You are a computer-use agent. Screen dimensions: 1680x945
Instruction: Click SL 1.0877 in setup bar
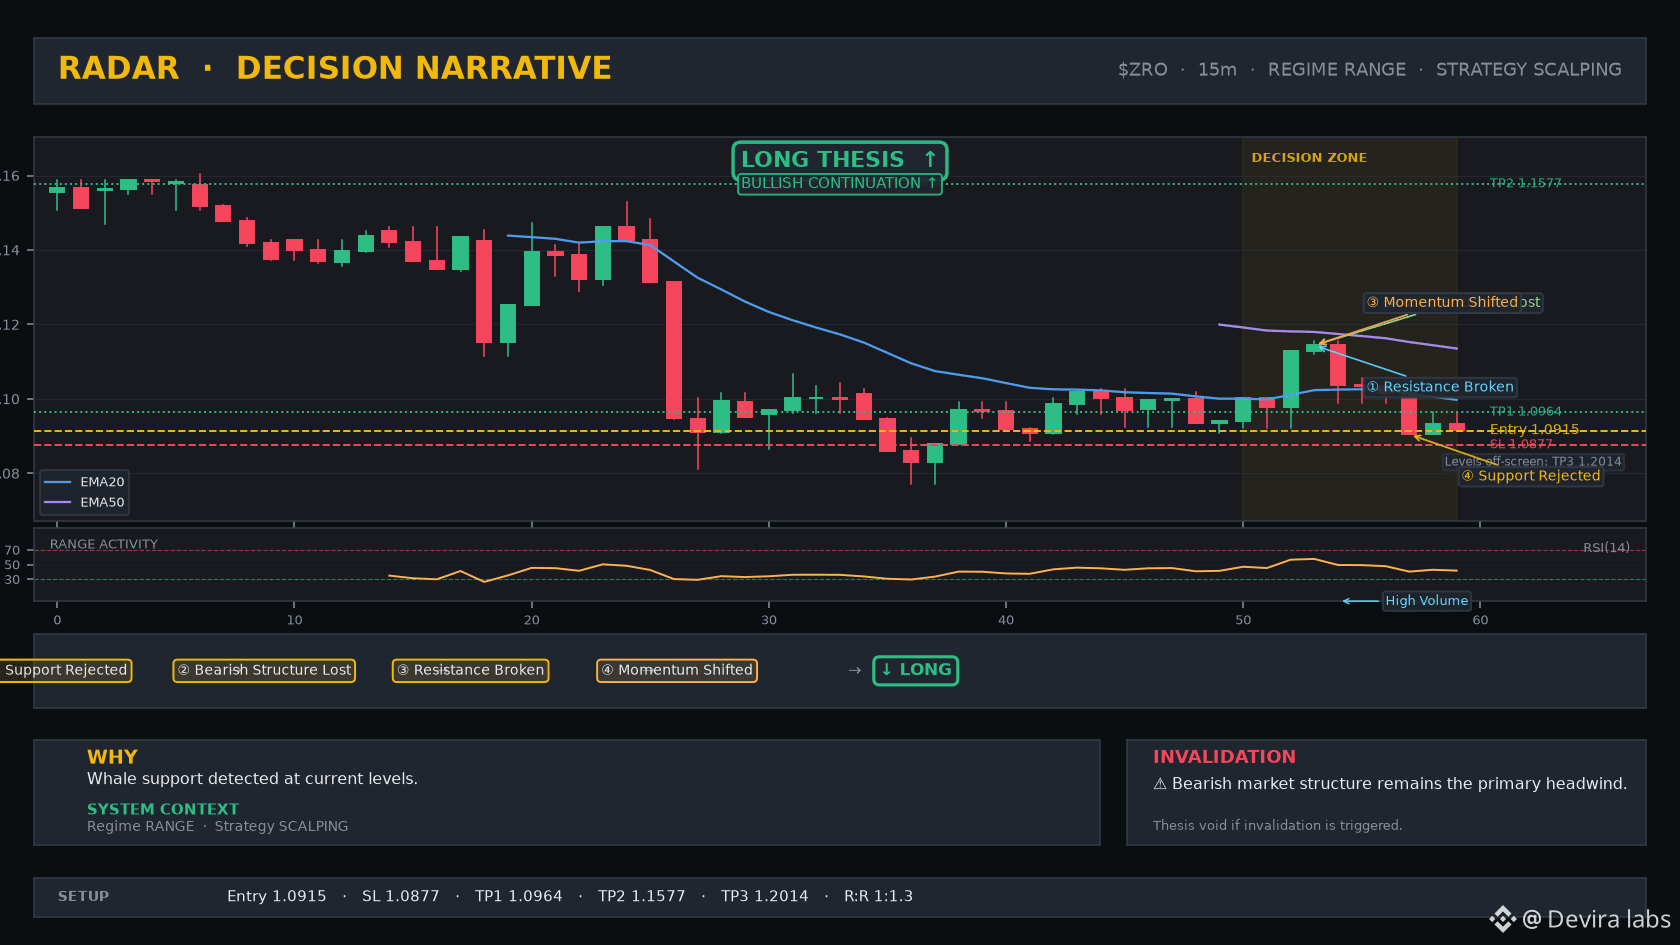point(400,897)
